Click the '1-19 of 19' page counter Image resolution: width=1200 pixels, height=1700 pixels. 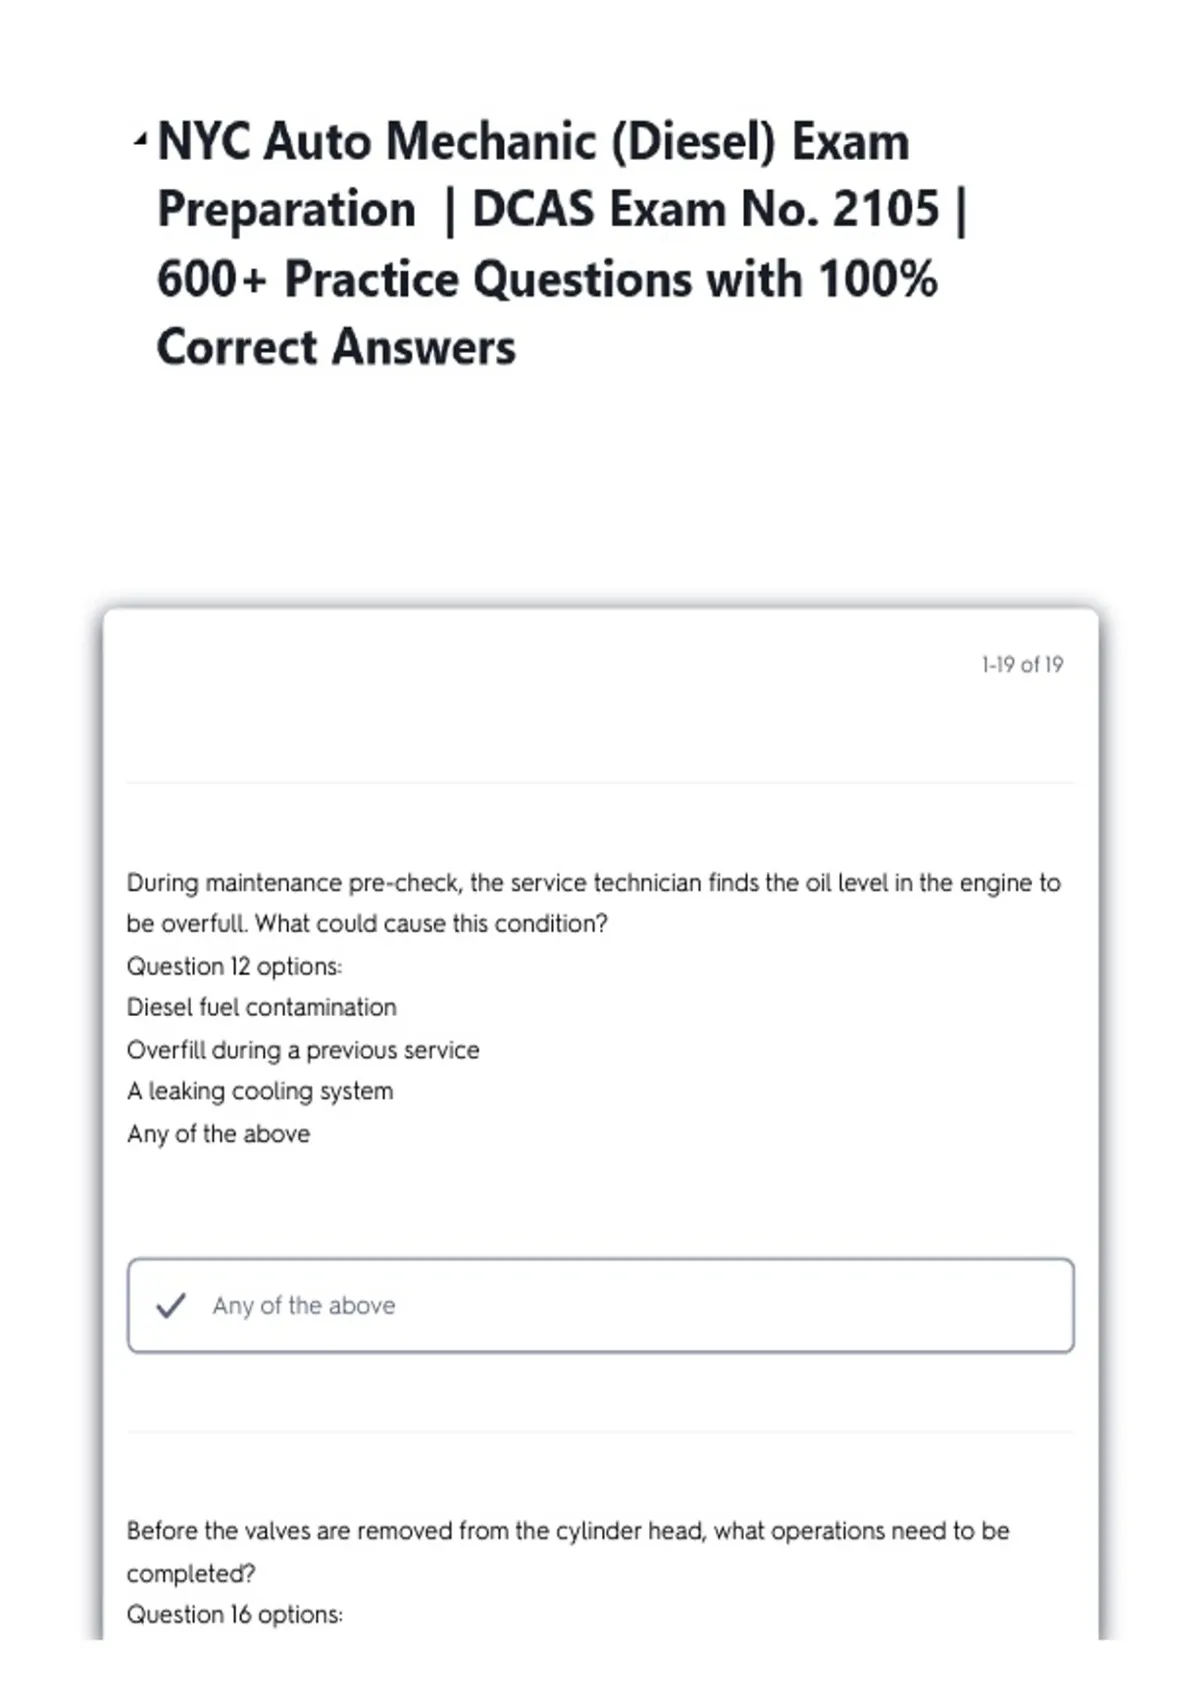coord(1022,665)
